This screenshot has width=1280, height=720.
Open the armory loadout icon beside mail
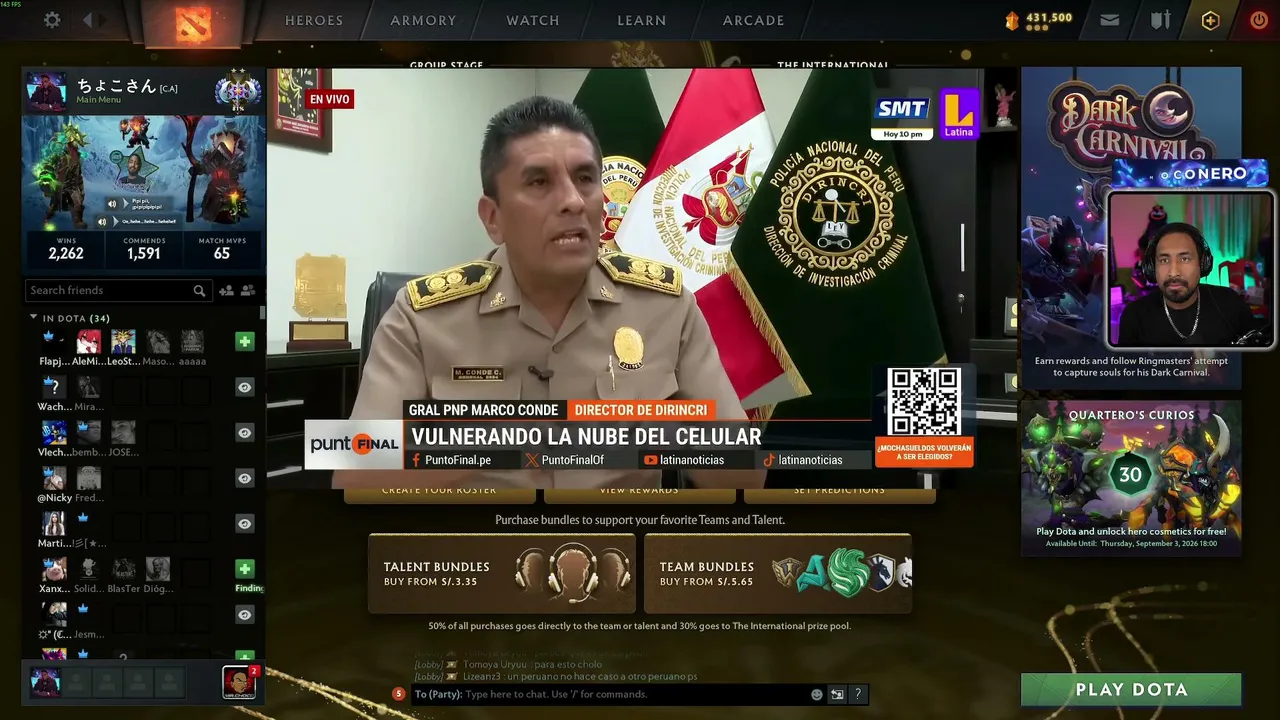(1160, 20)
